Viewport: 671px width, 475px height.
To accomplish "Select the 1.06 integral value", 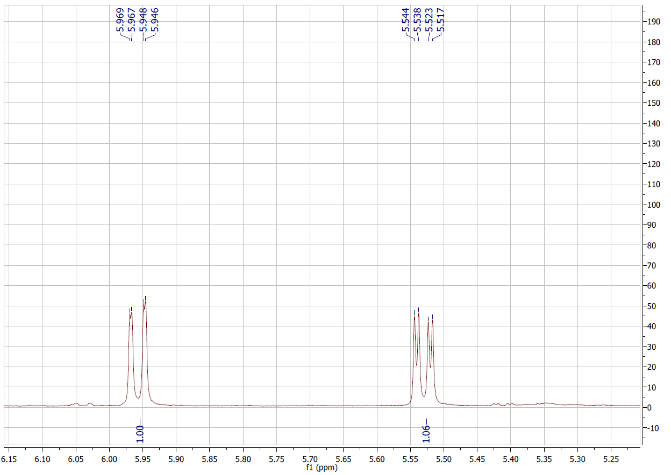I will (x=425, y=433).
